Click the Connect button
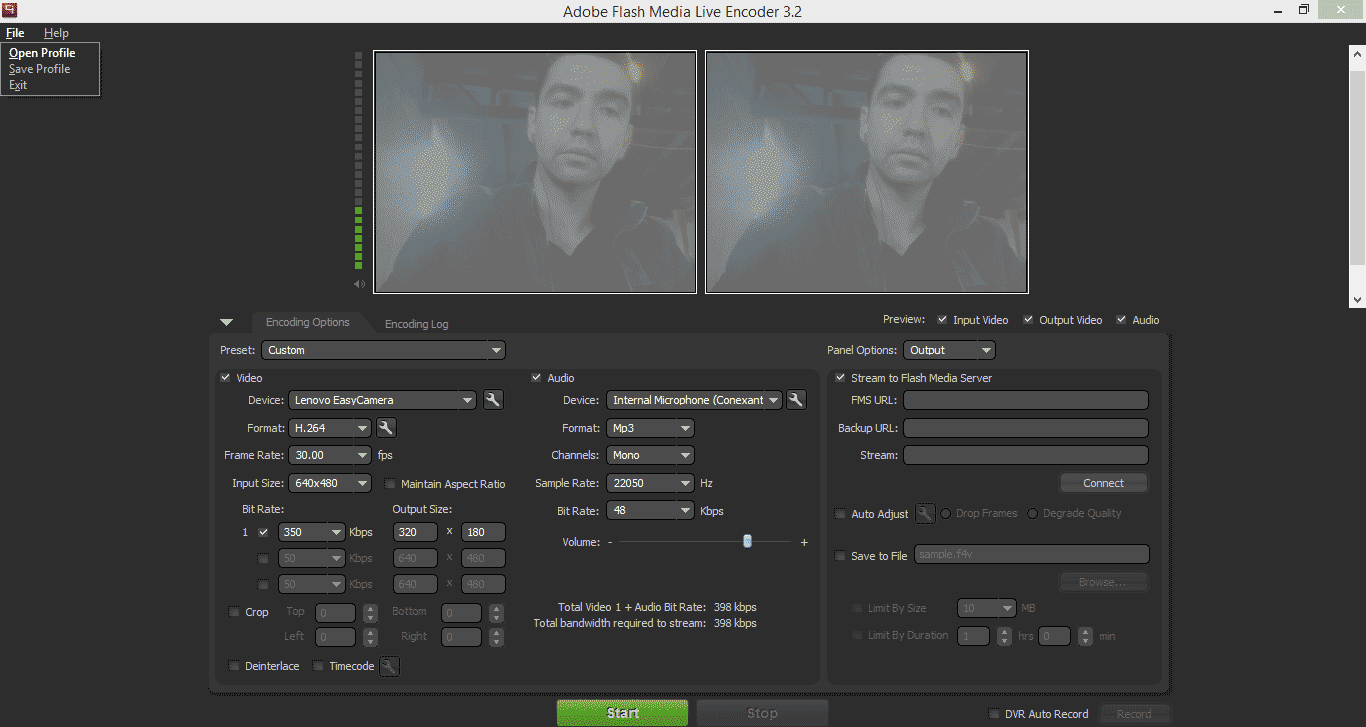This screenshot has width=1366, height=727. point(1104,483)
